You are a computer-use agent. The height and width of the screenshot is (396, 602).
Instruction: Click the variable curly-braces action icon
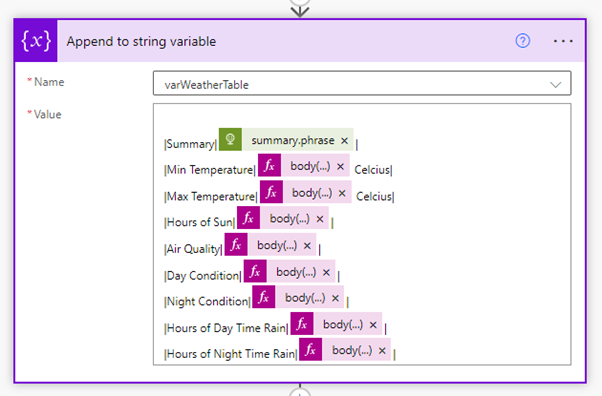(x=36, y=41)
